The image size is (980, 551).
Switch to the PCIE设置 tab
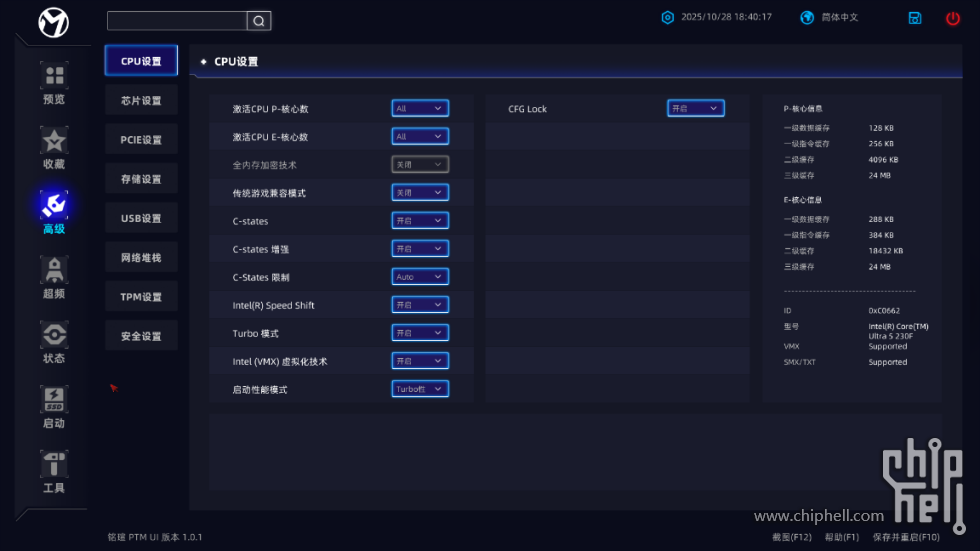(141, 140)
